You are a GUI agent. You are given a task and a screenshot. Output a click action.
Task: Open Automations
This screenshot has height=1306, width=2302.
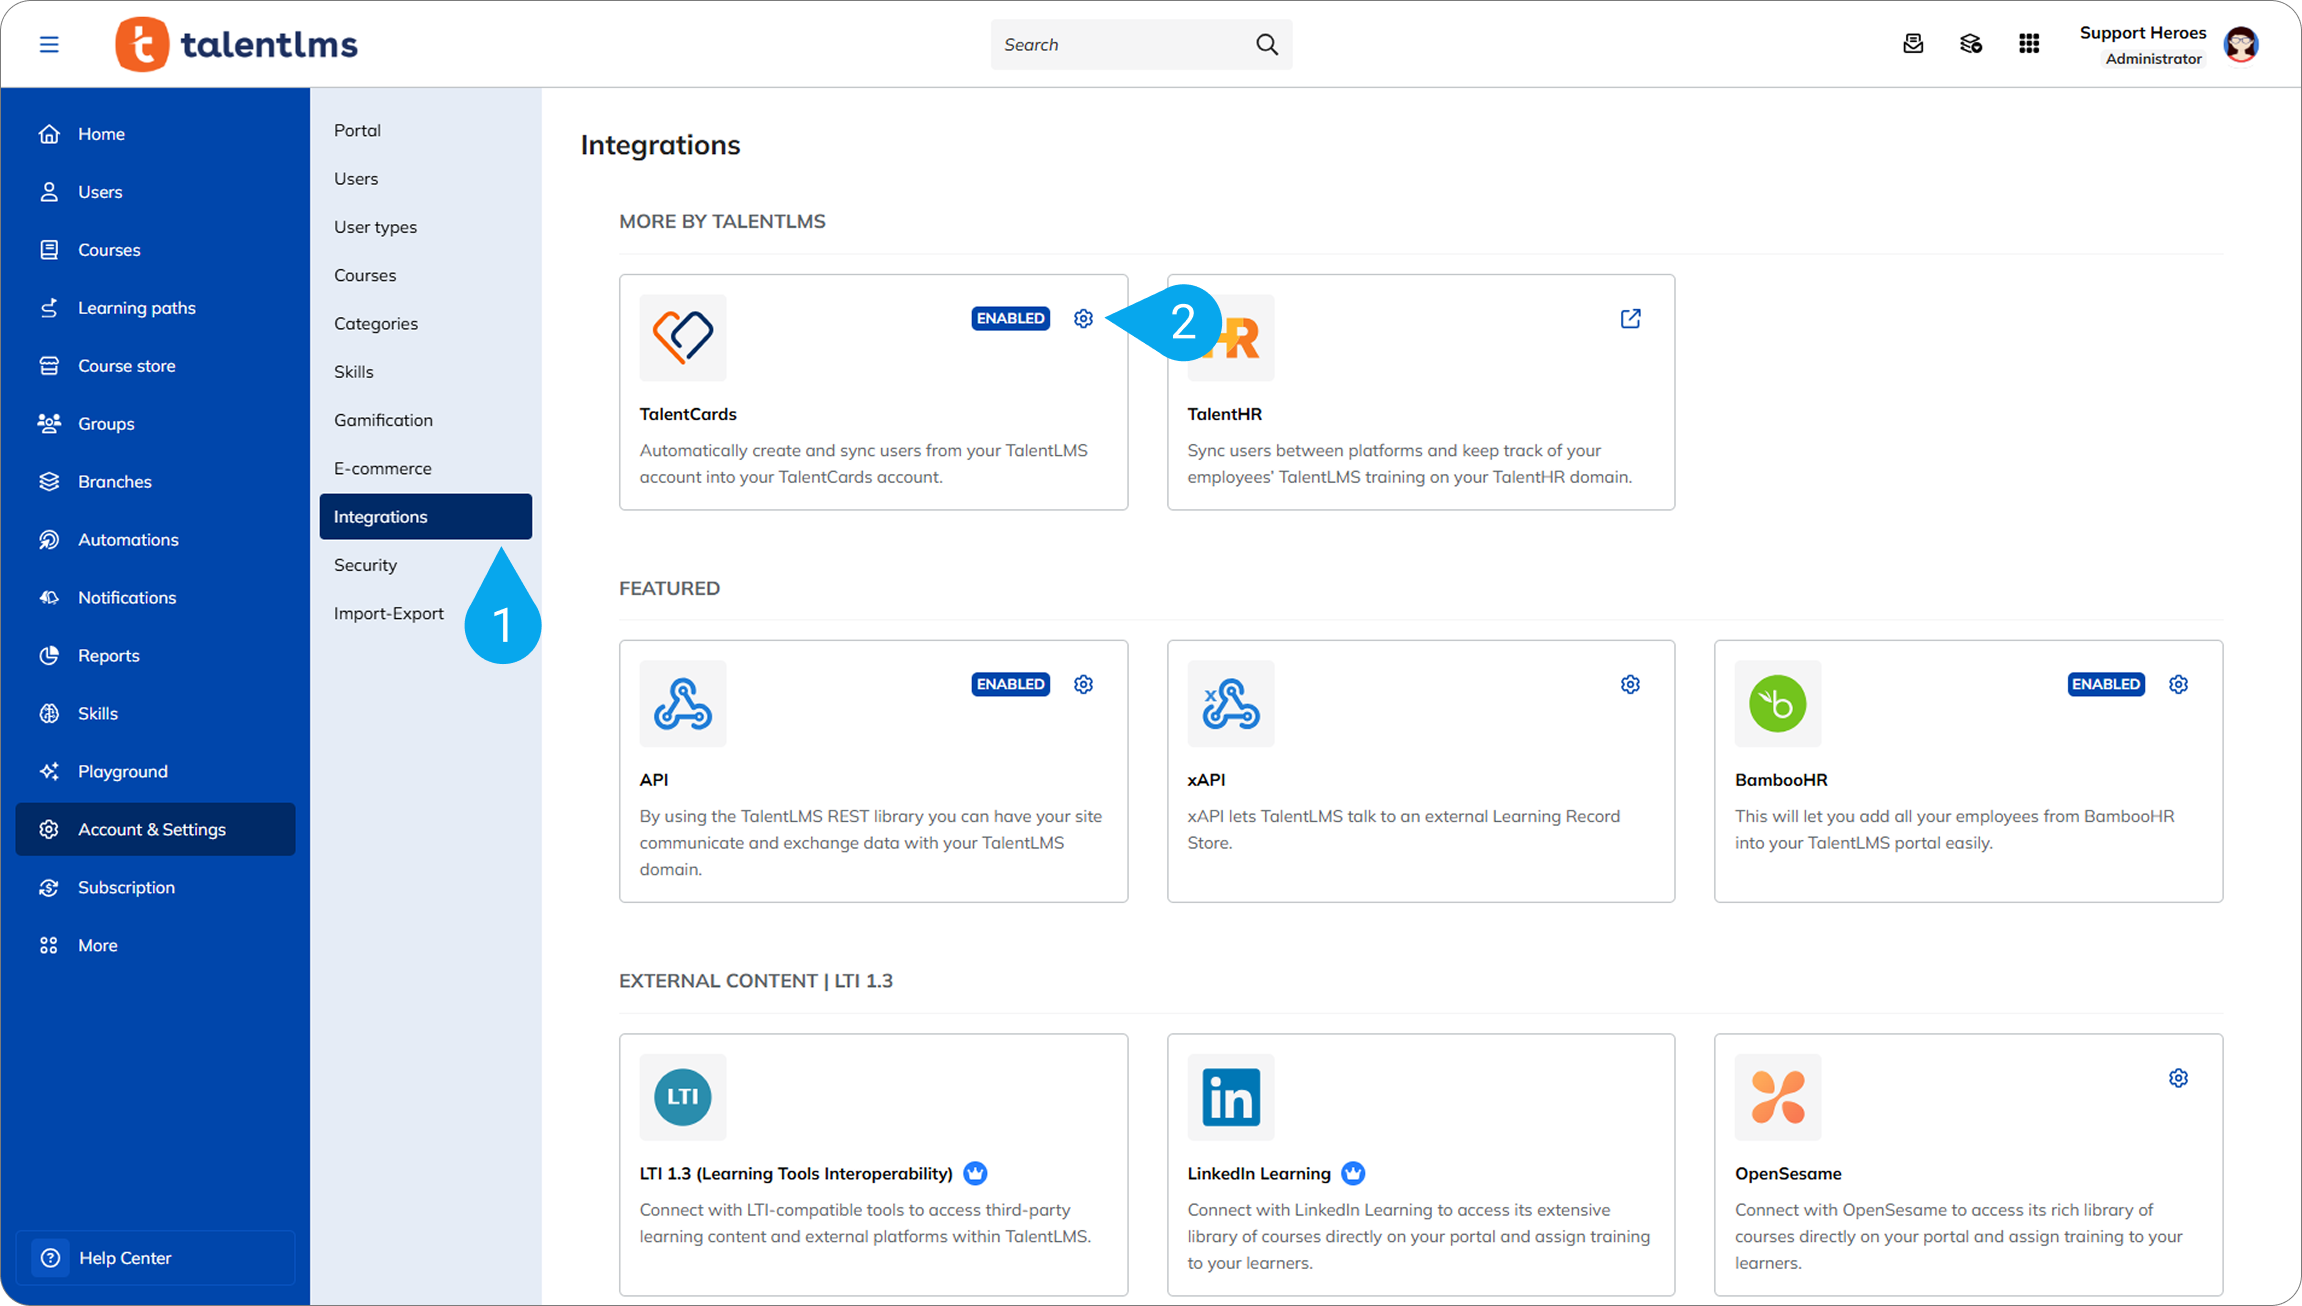pyautogui.click(x=155, y=540)
